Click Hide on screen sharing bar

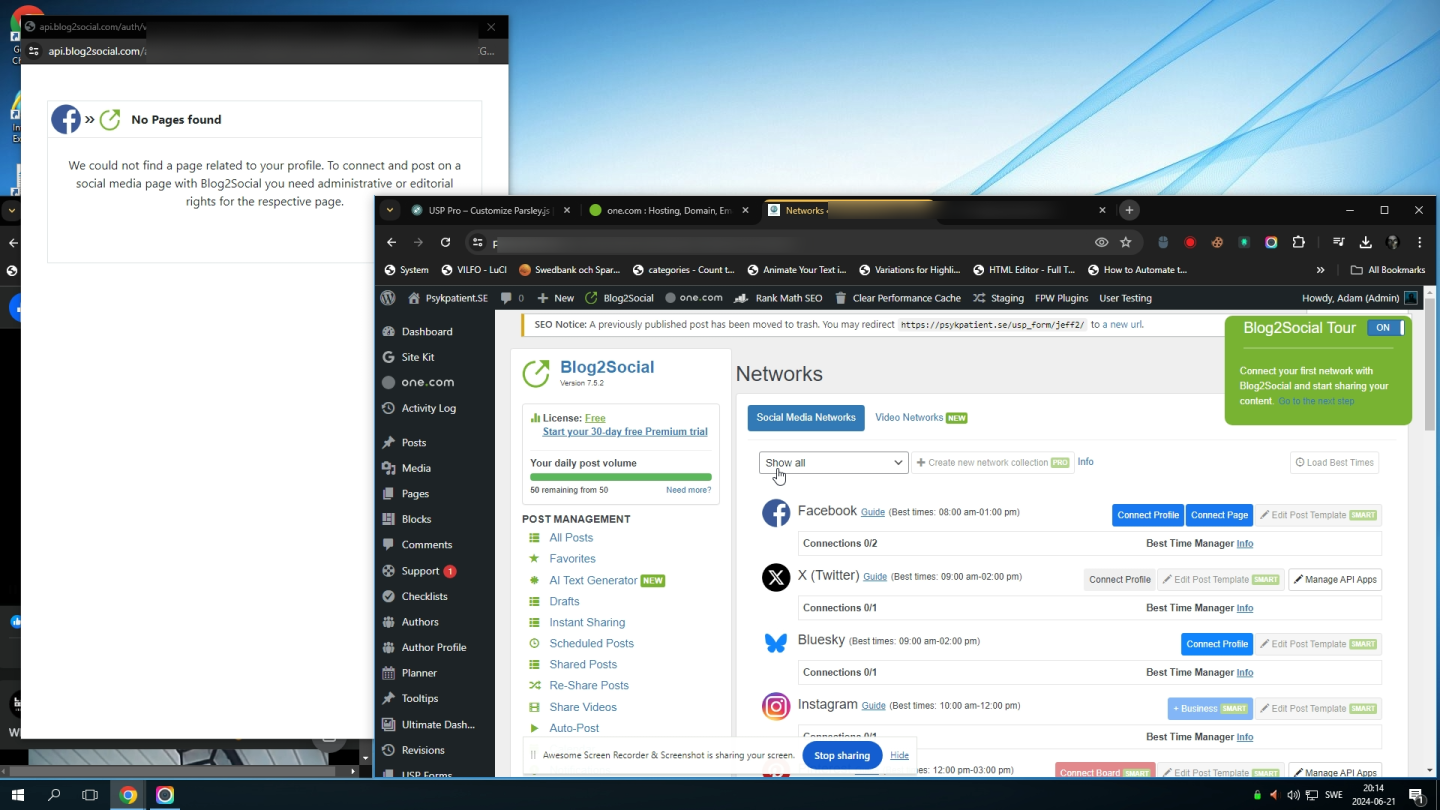[899, 756]
